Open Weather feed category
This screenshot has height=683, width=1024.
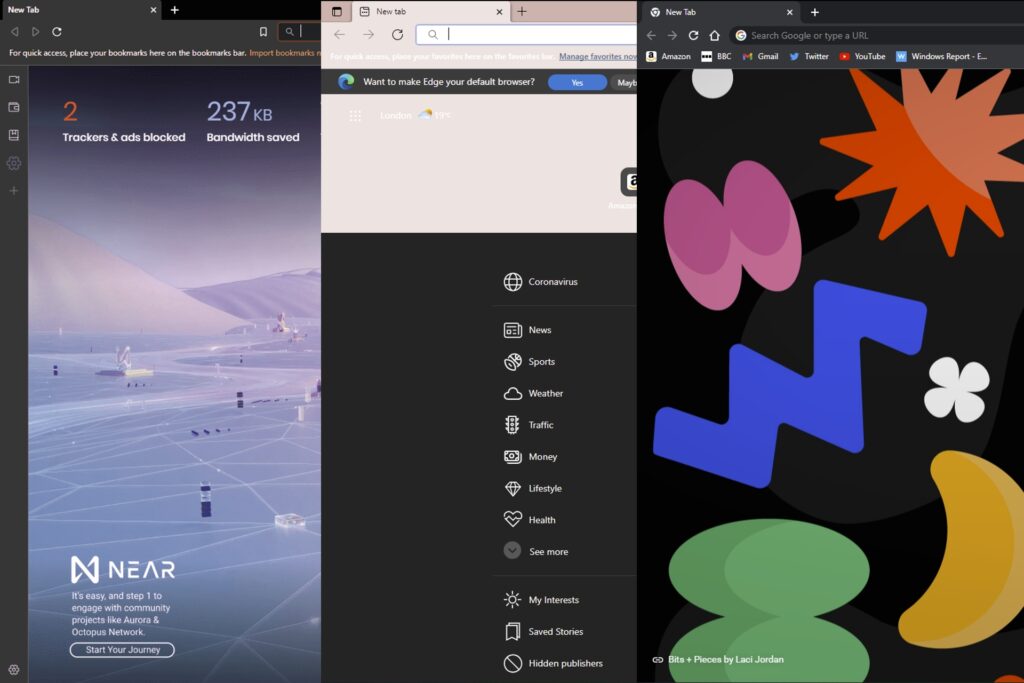(x=533, y=394)
